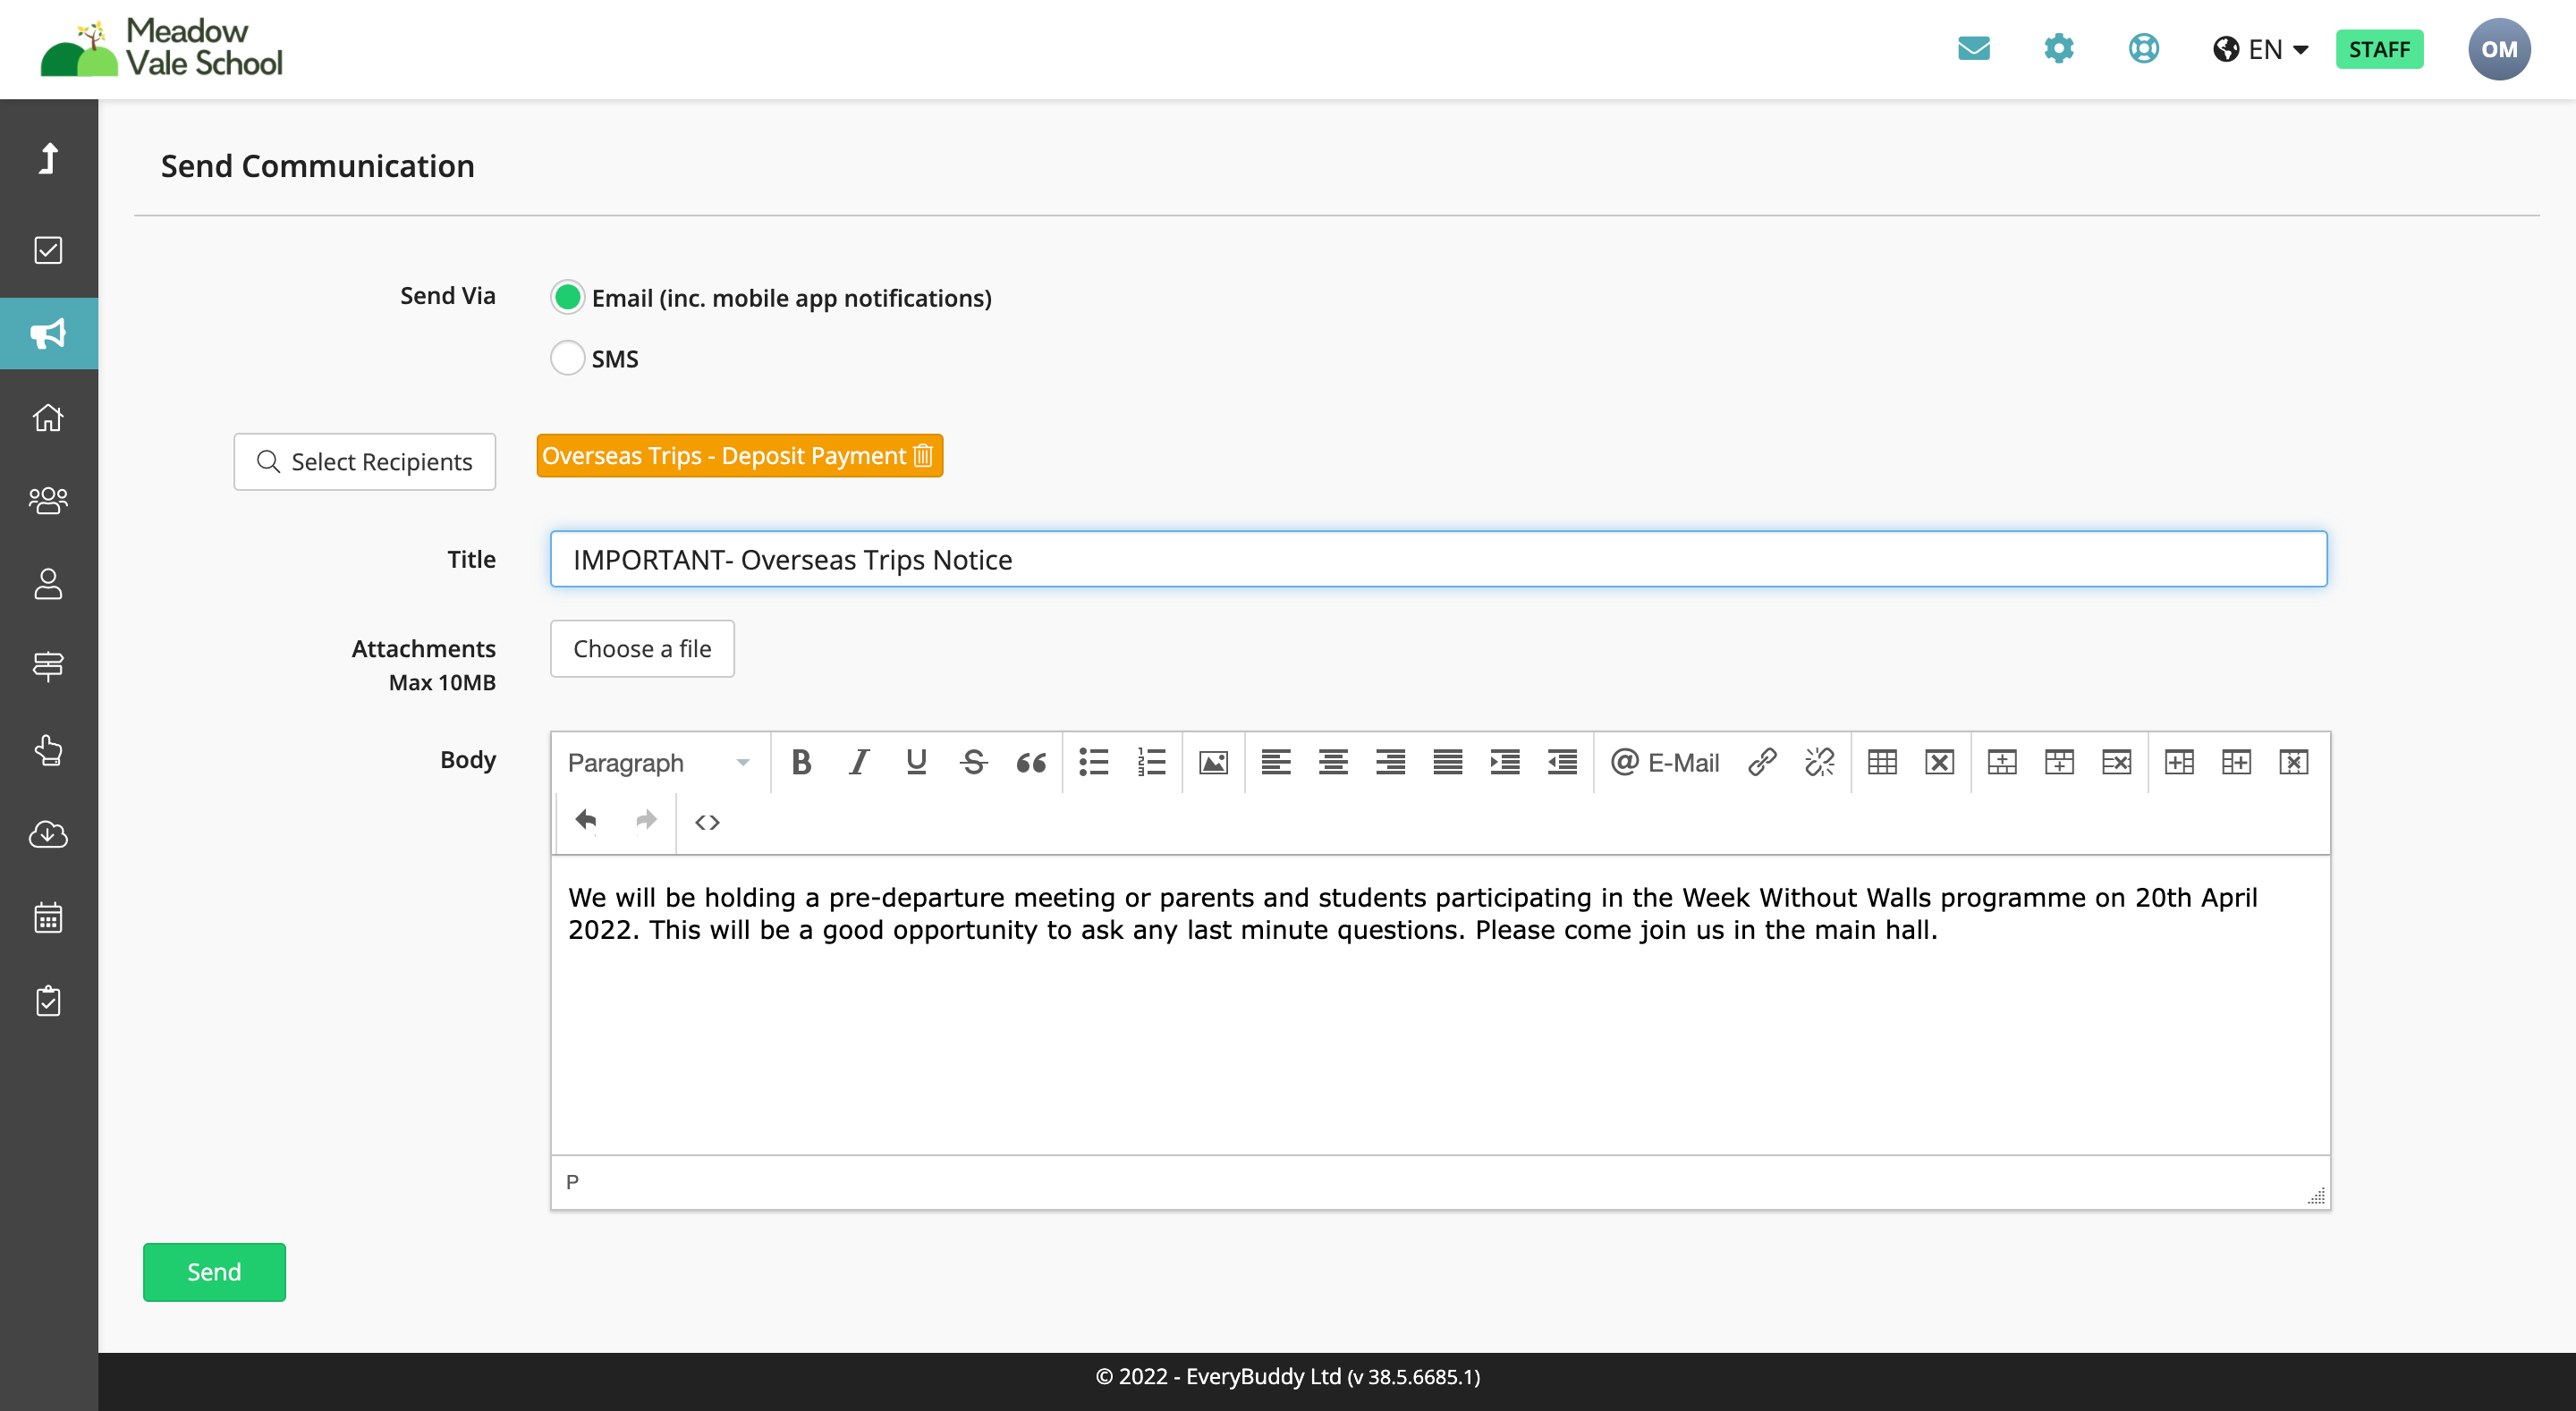2576x1411 pixels.
Task: Insert table column before
Action: pyautogui.click(x=2179, y=763)
